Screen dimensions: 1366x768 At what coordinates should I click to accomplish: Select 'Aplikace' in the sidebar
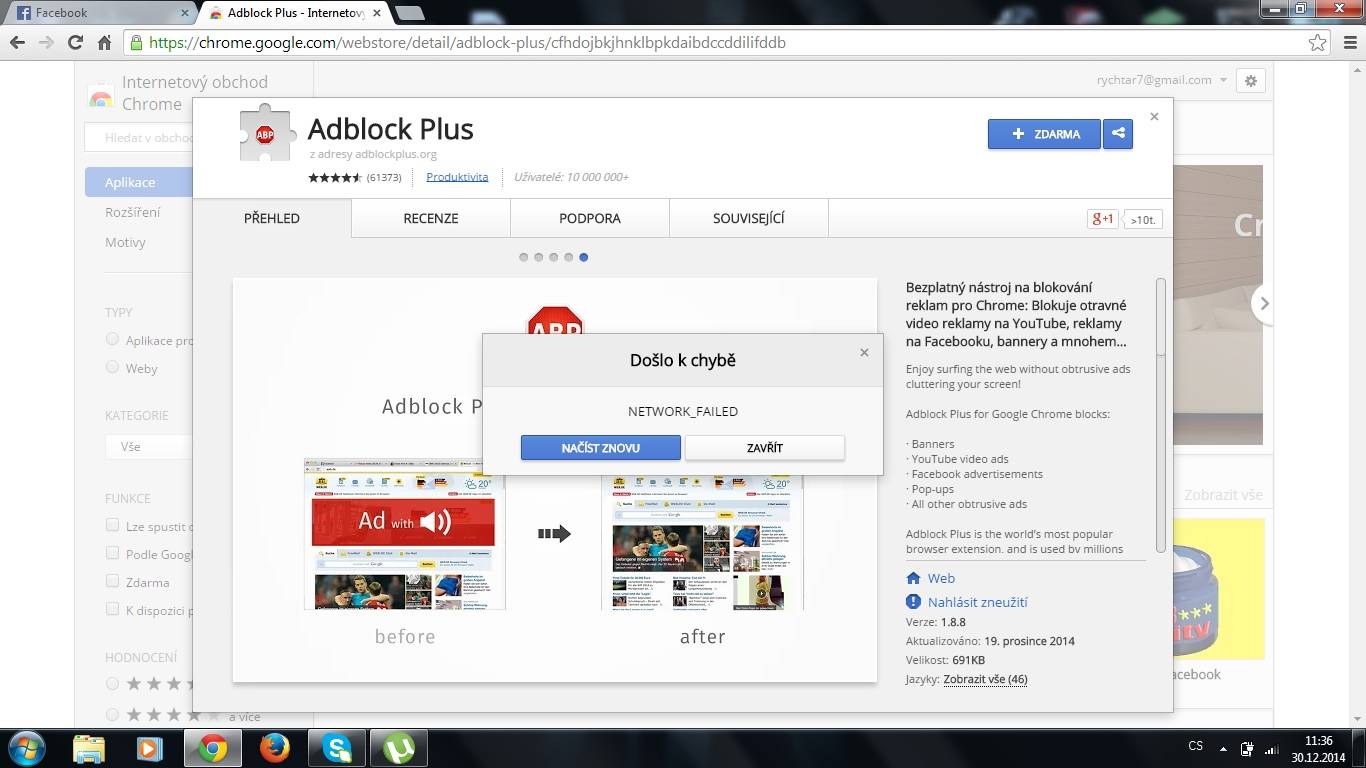click(139, 182)
